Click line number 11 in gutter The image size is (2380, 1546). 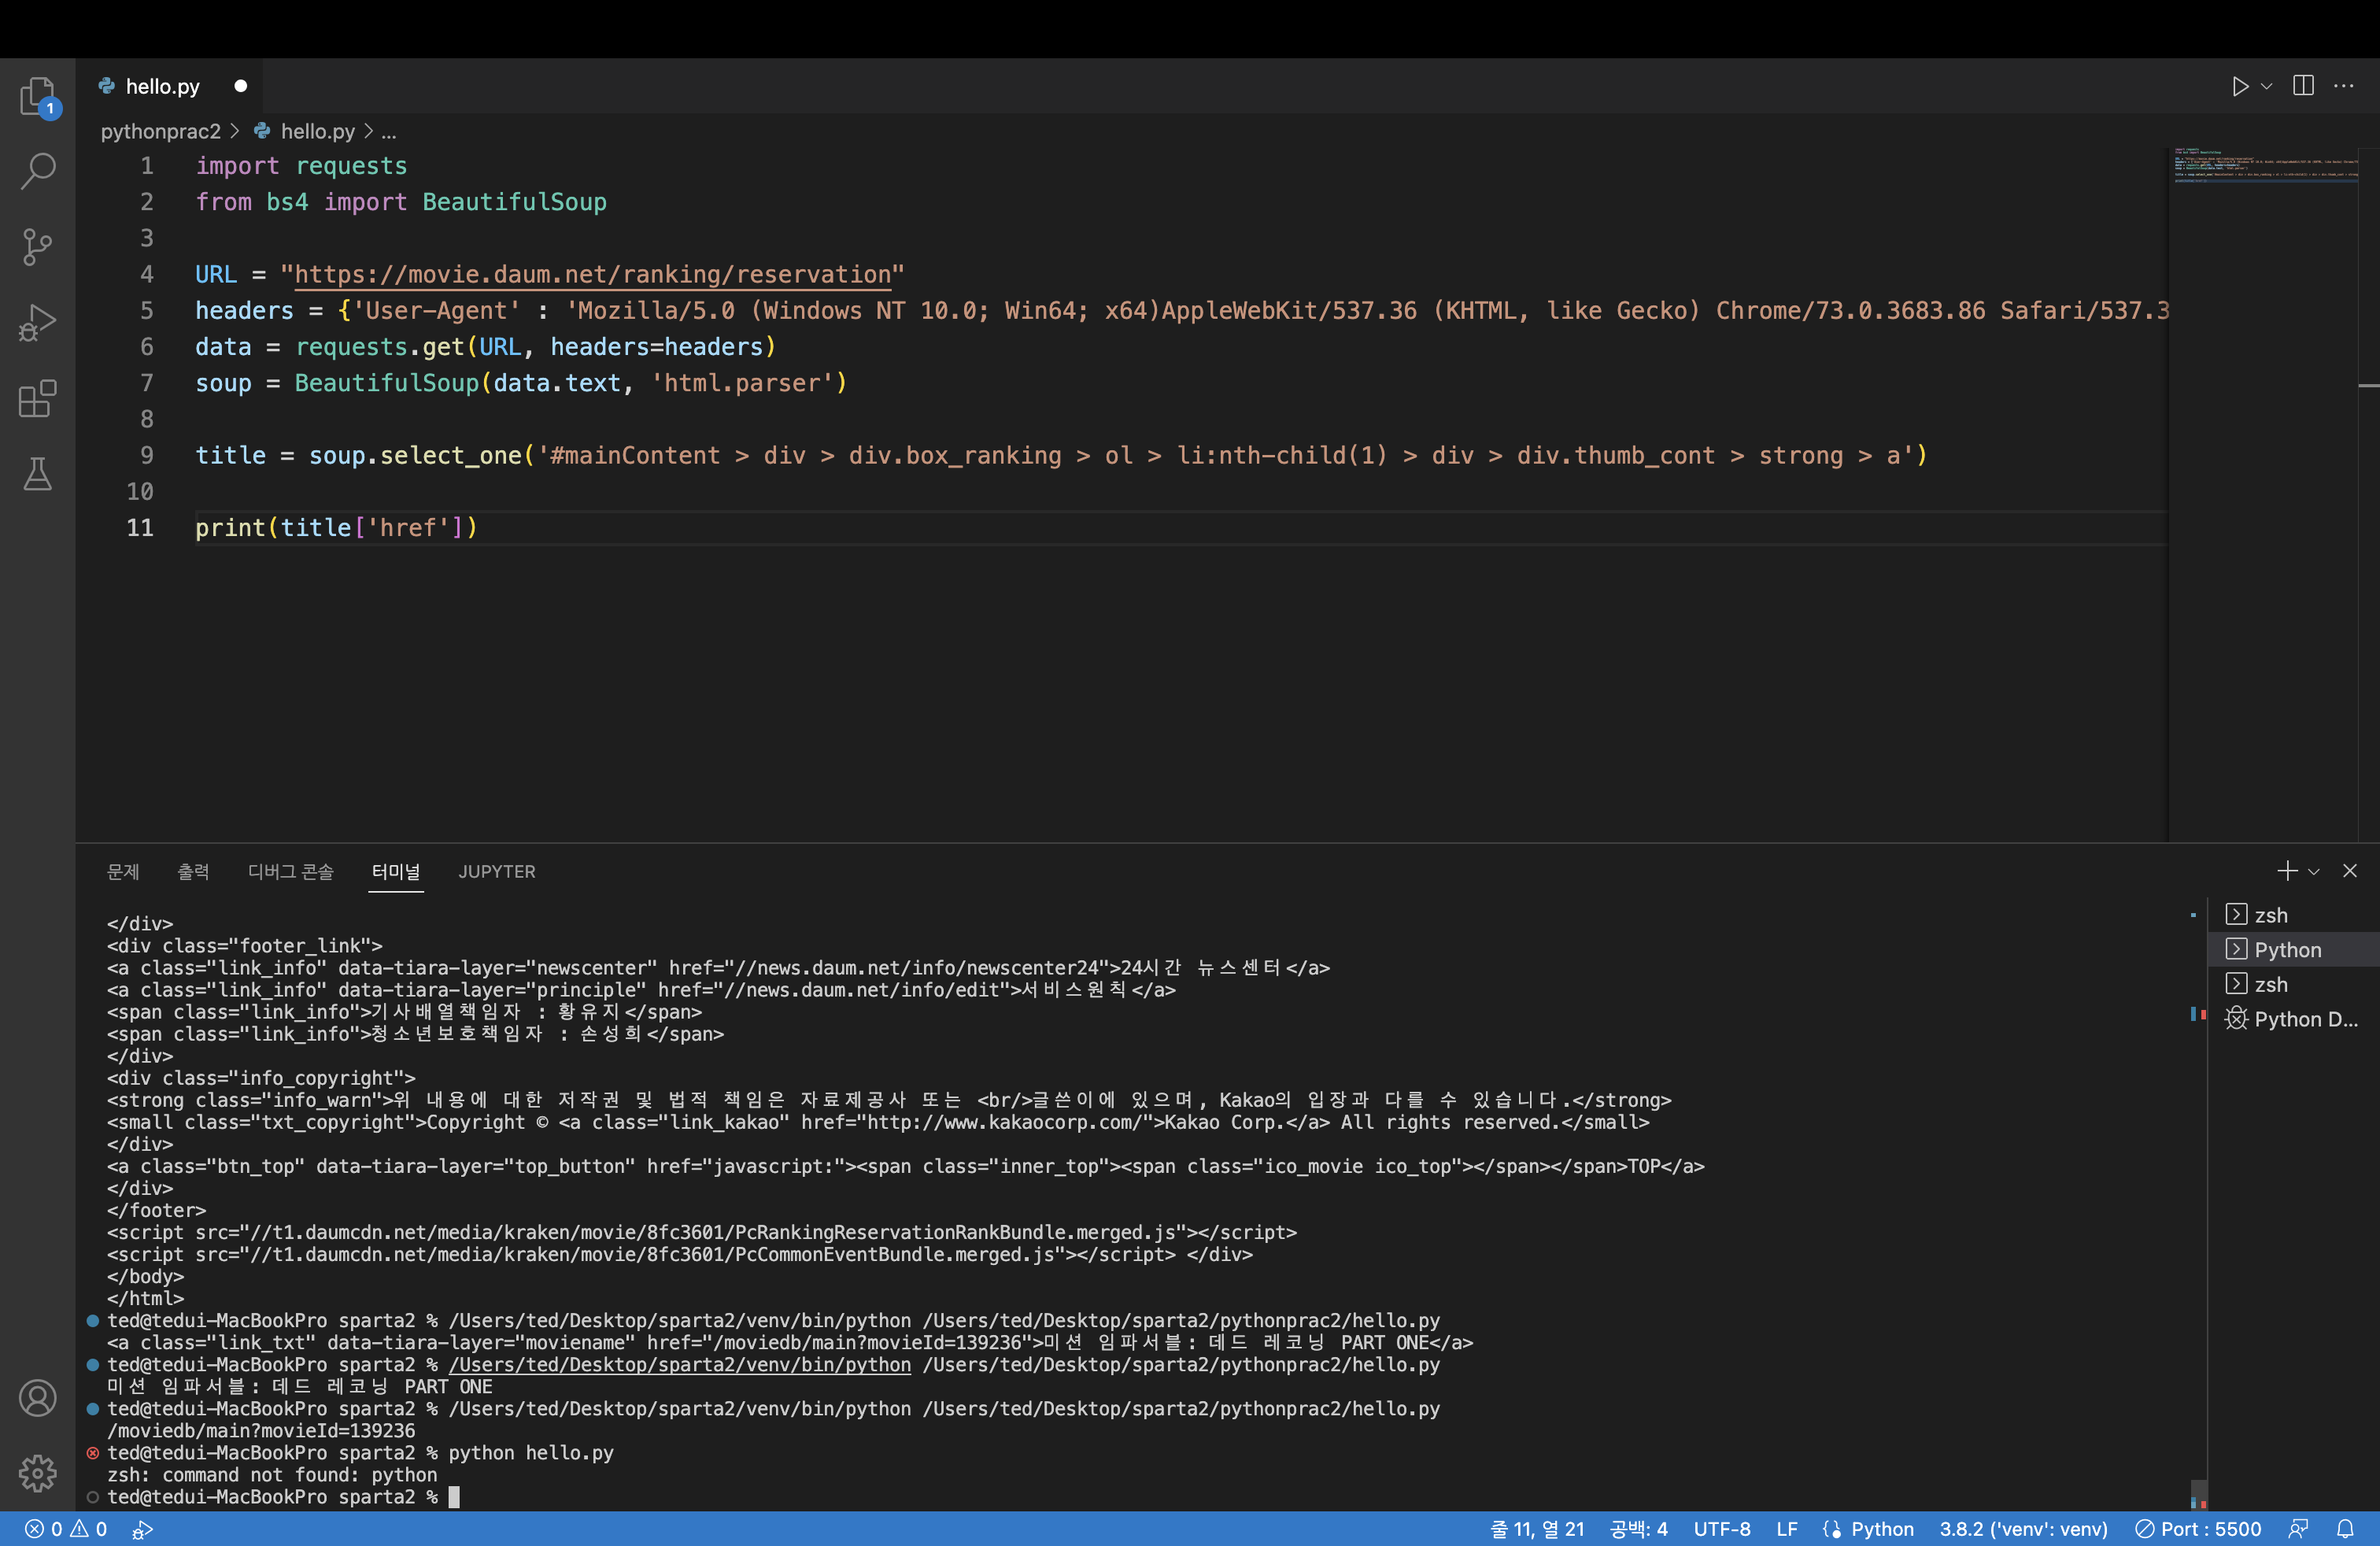[x=140, y=528]
